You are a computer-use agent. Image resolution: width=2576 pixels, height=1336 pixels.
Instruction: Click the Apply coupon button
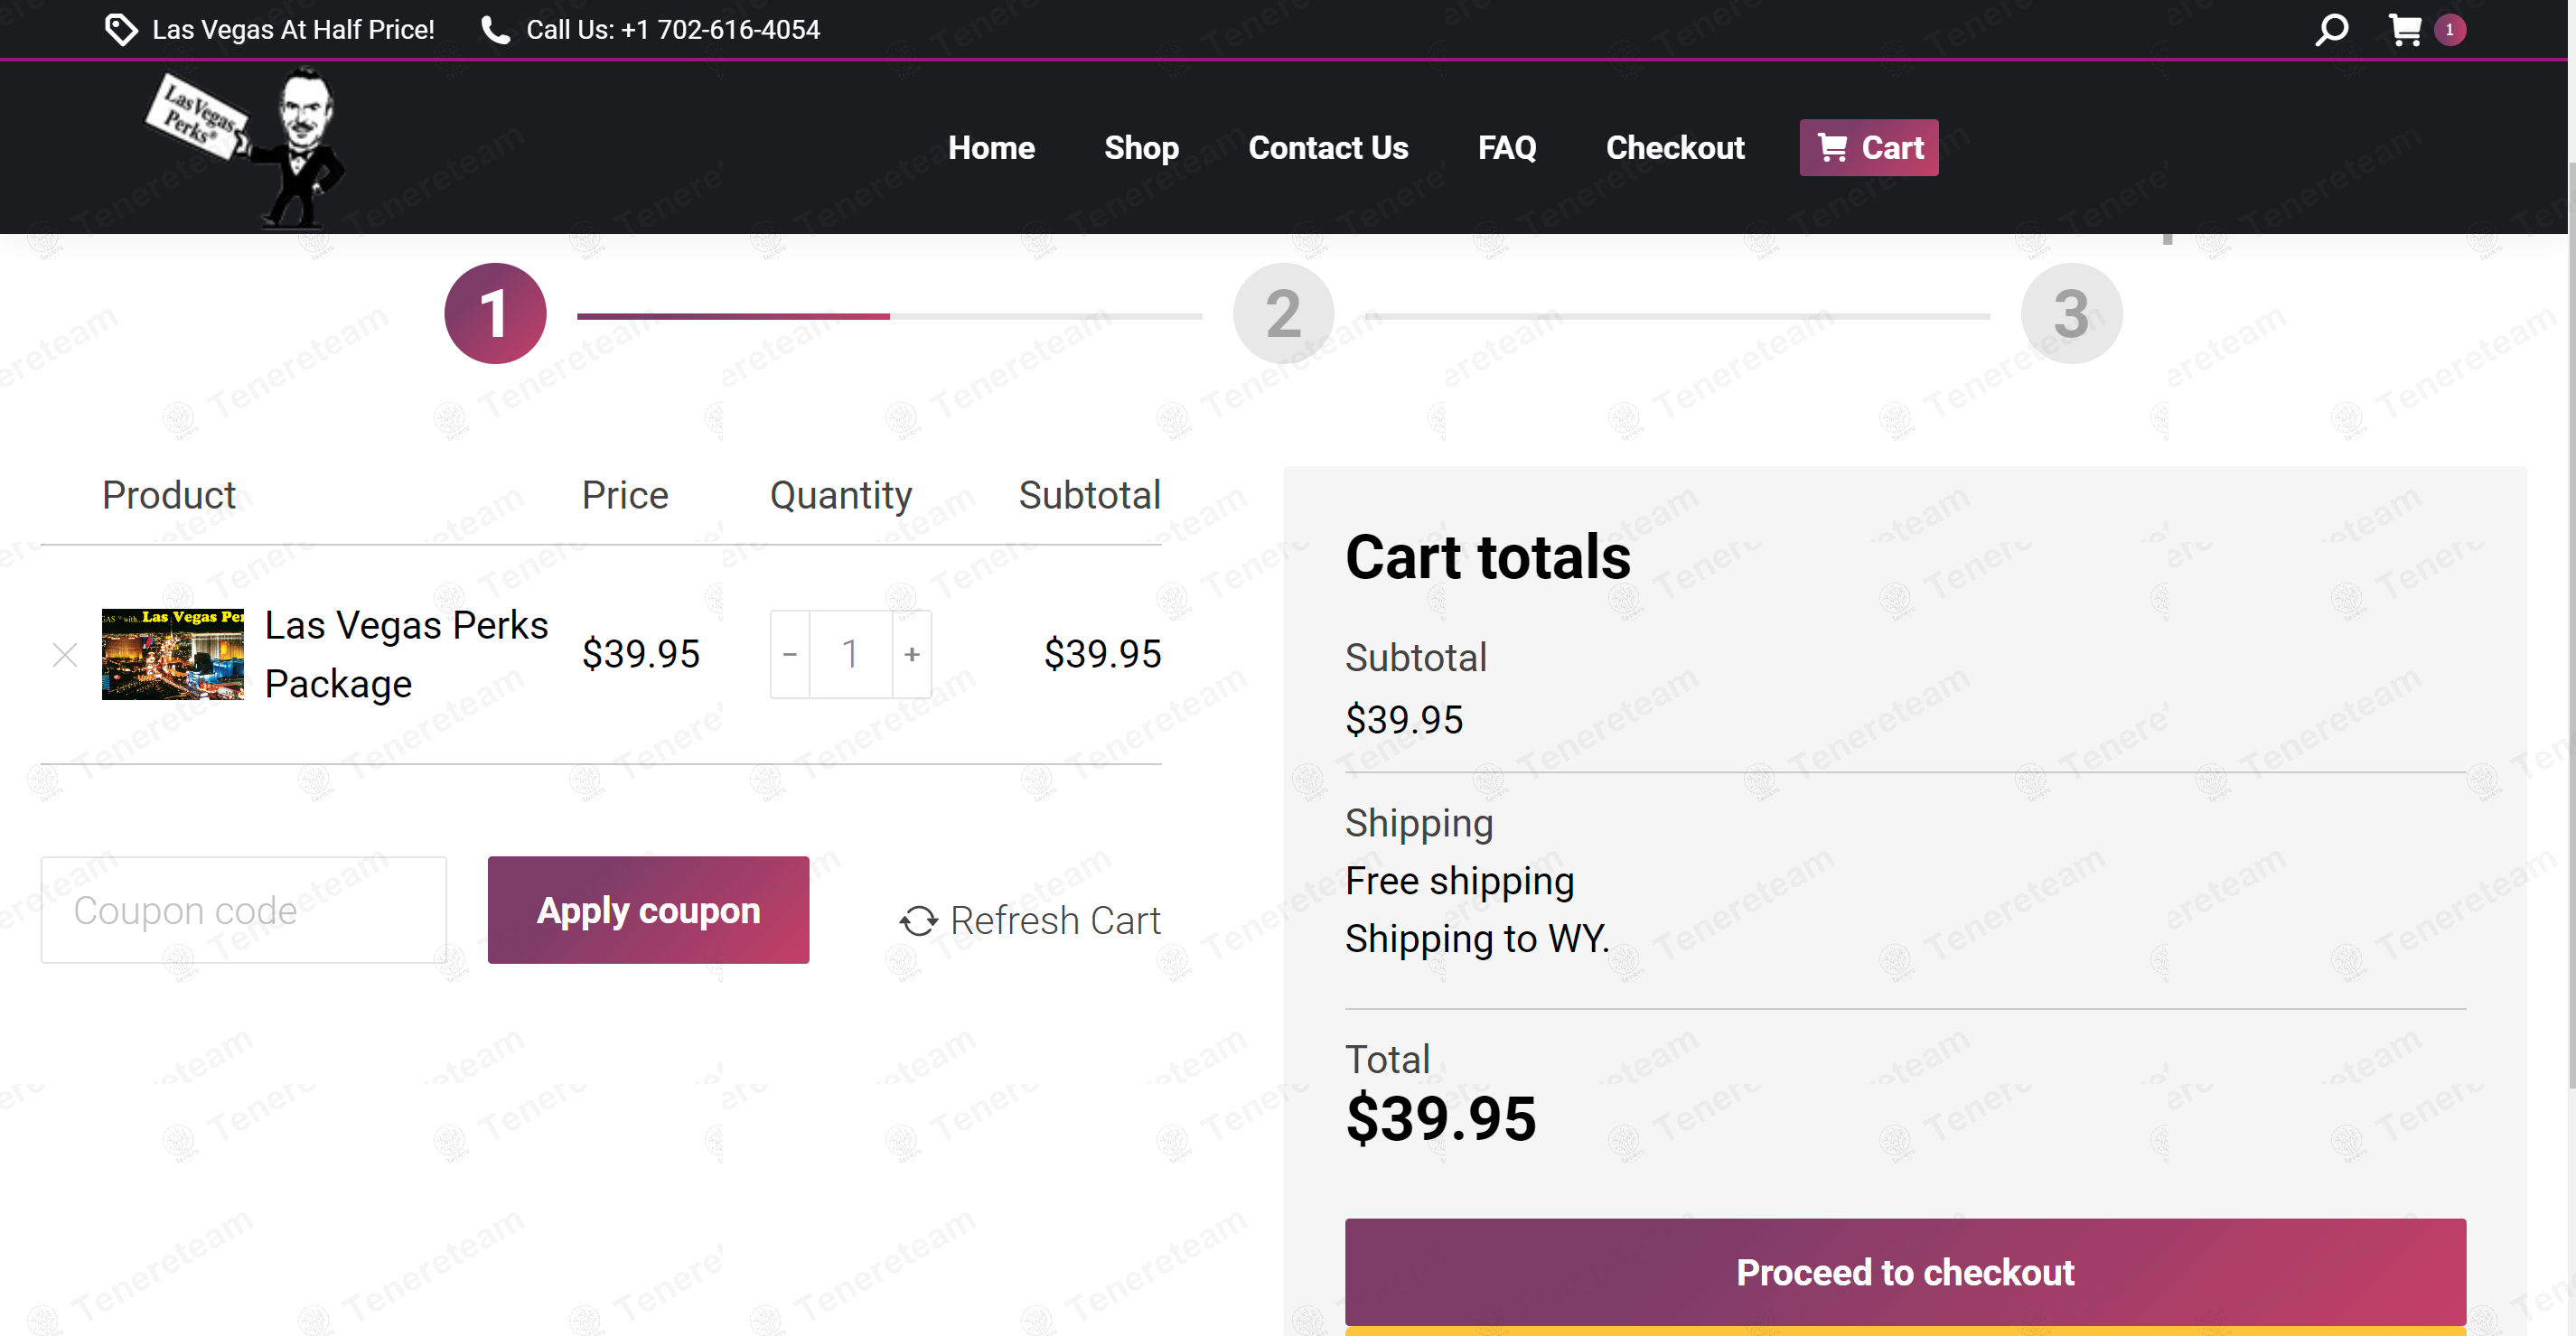(x=648, y=910)
